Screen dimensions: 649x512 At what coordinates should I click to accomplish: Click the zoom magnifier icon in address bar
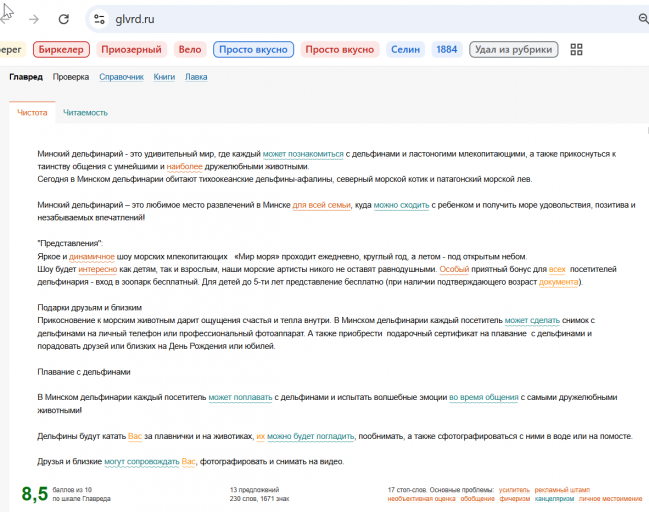click(x=644, y=19)
